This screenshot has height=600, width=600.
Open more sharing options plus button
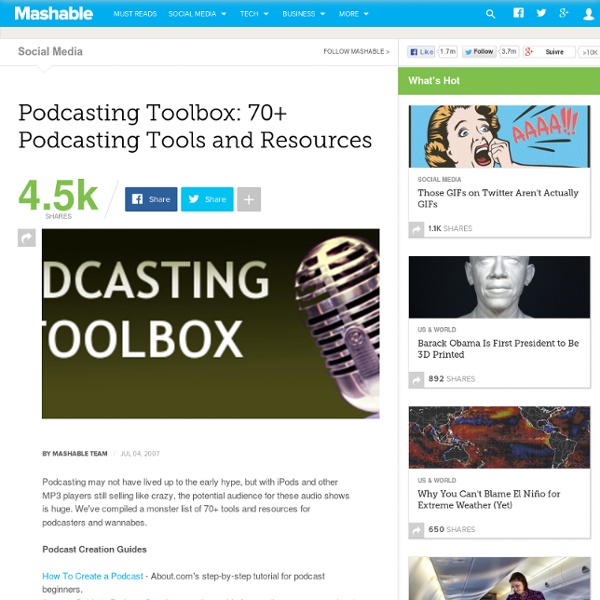point(249,199)
